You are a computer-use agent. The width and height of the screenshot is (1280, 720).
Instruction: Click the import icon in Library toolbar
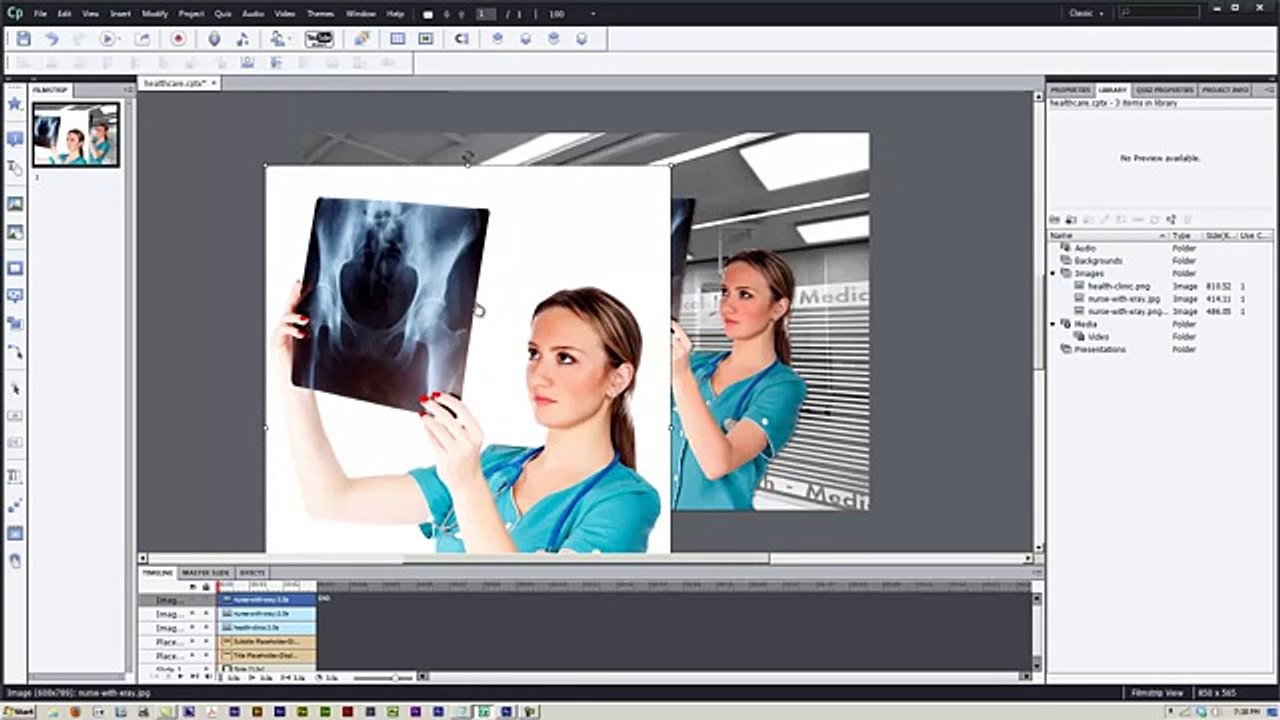click(1071, 219)
